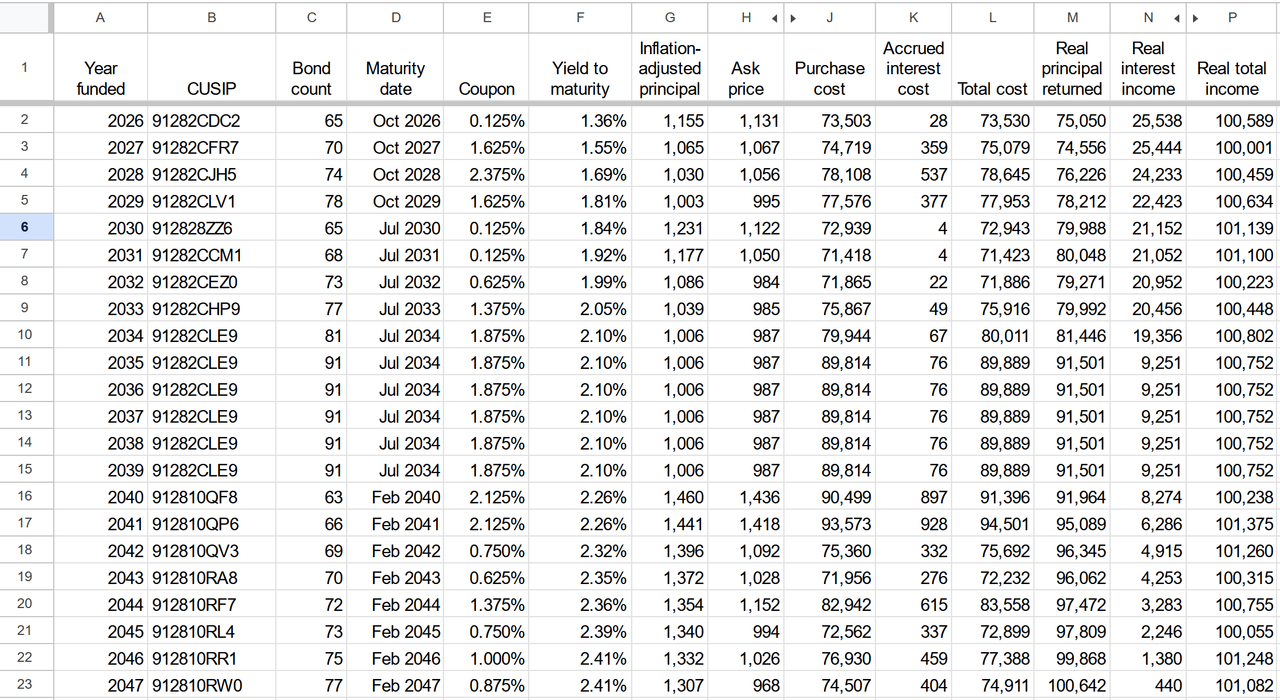The width and height of the screenshot is (1280, 700).
Task: Select real total income cell 100,223
Action: pos(1232,283)
